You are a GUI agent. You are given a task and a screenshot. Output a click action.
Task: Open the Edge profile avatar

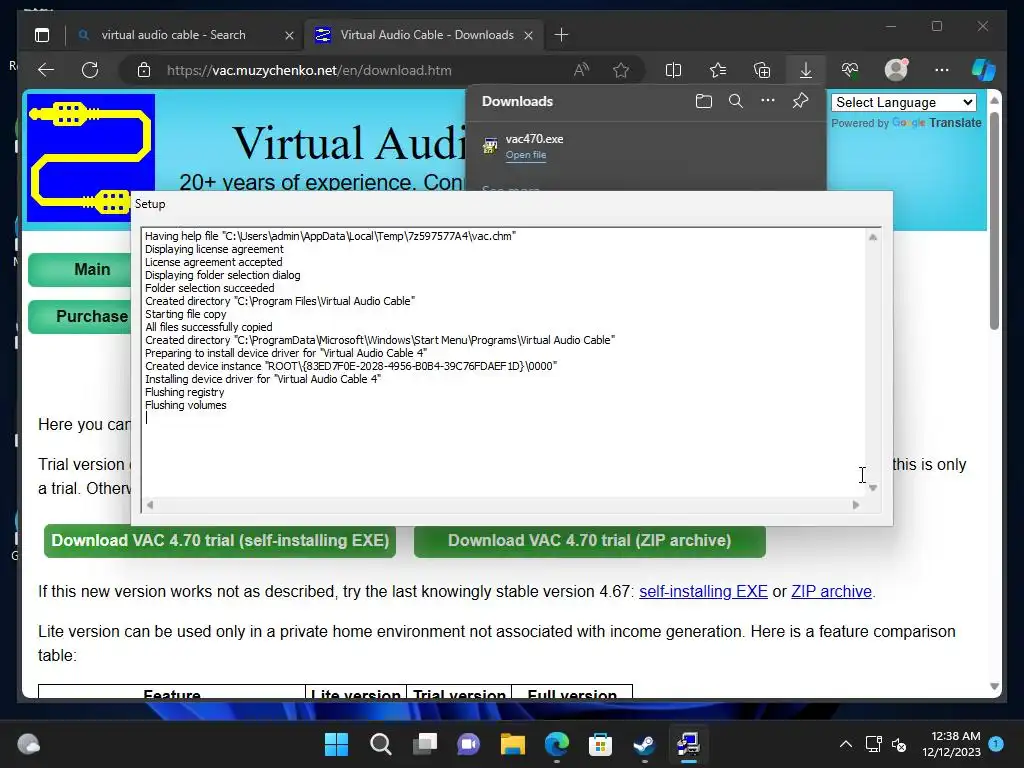click(896, 70)
